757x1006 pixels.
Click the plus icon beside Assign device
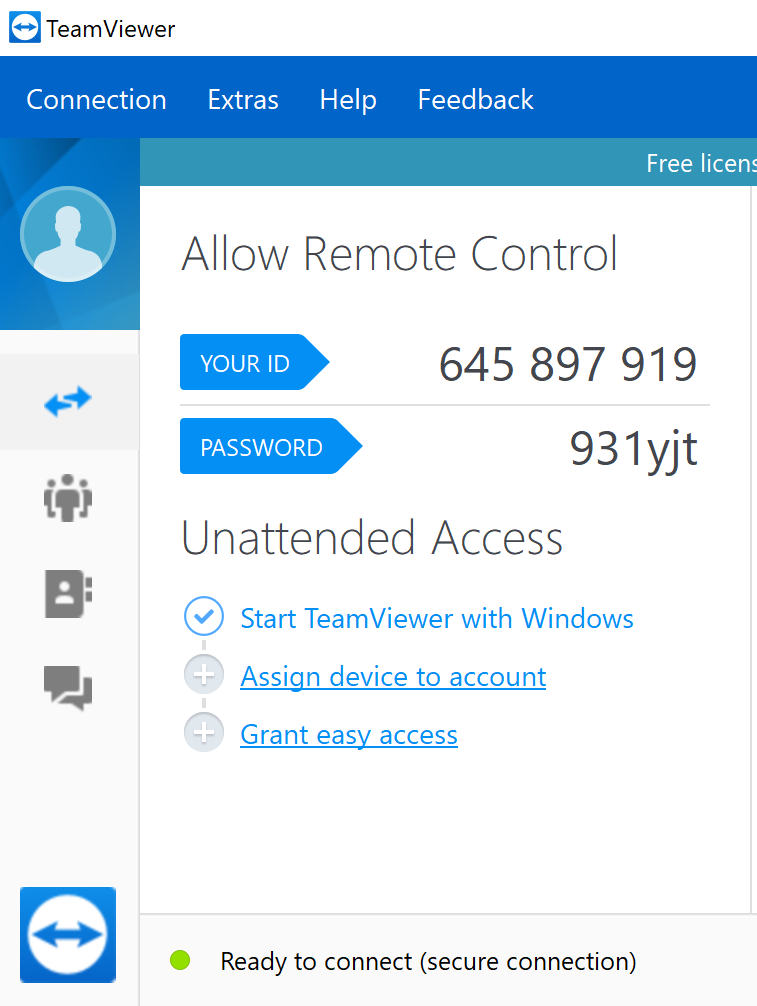[204, 674]
